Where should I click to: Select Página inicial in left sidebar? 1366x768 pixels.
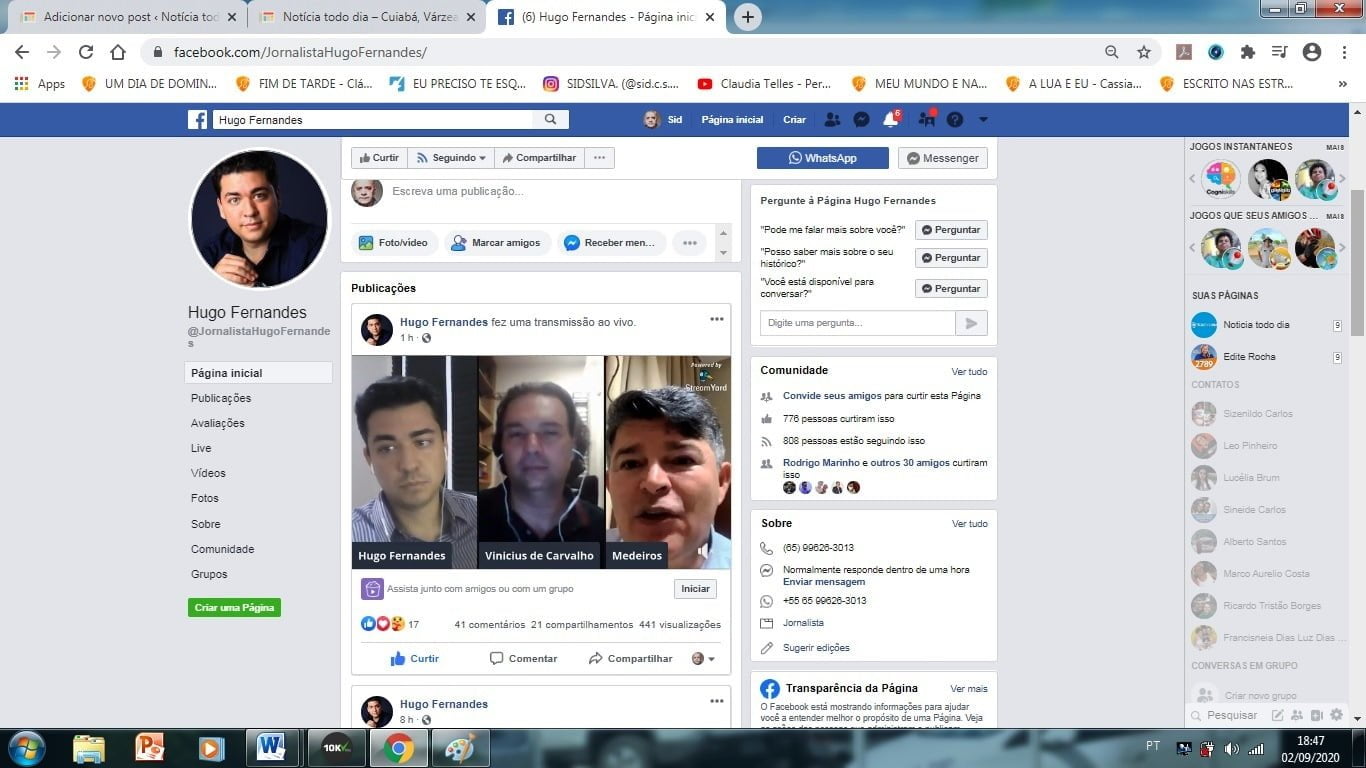point(258,373)
